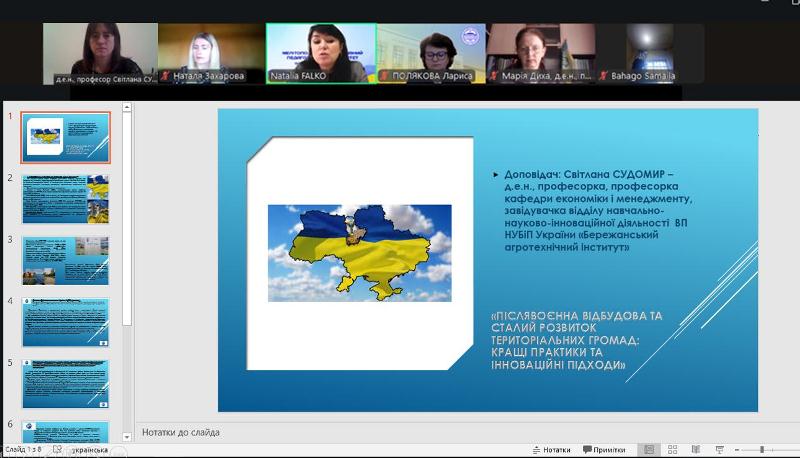
Task: Open Slide Sorter view icon
Action: (x=672, y=450)
